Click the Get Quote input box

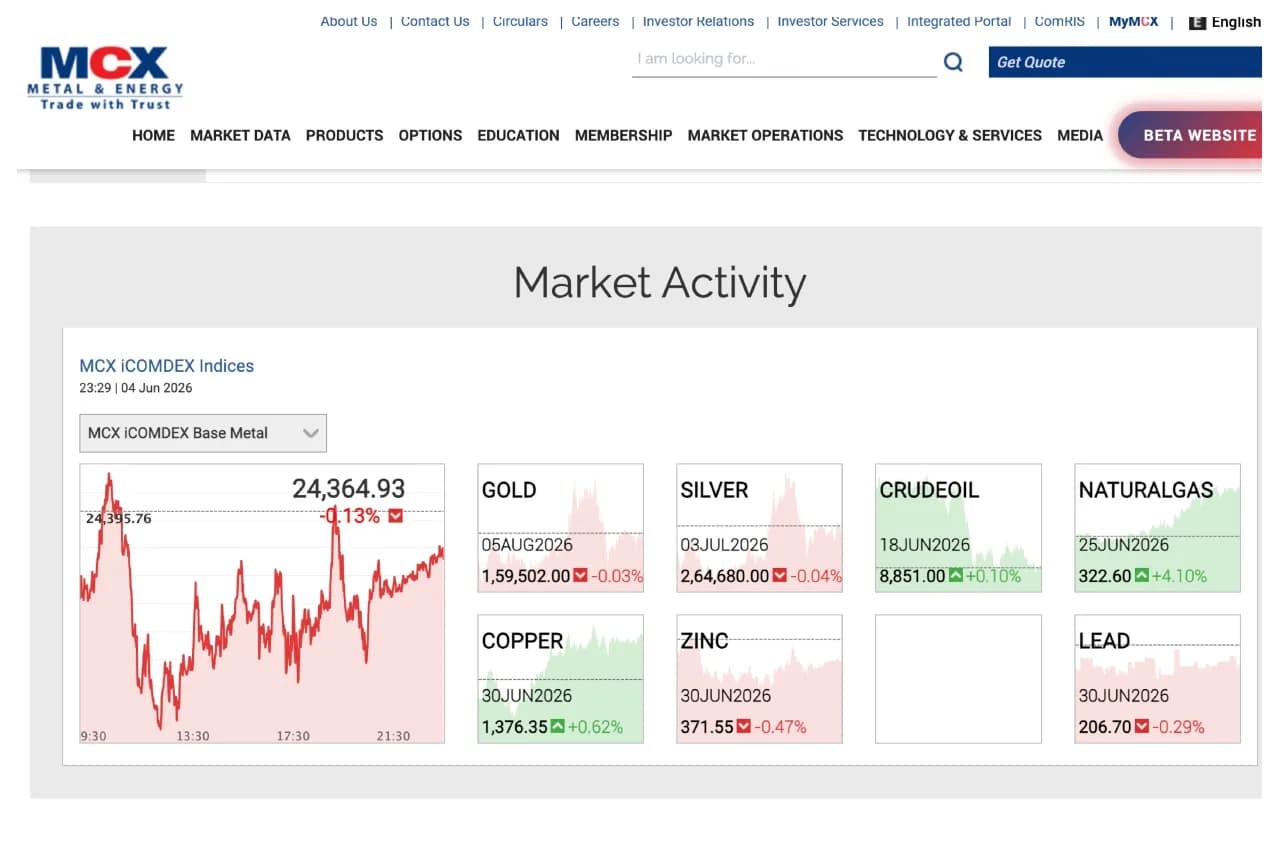point(1125,62)
